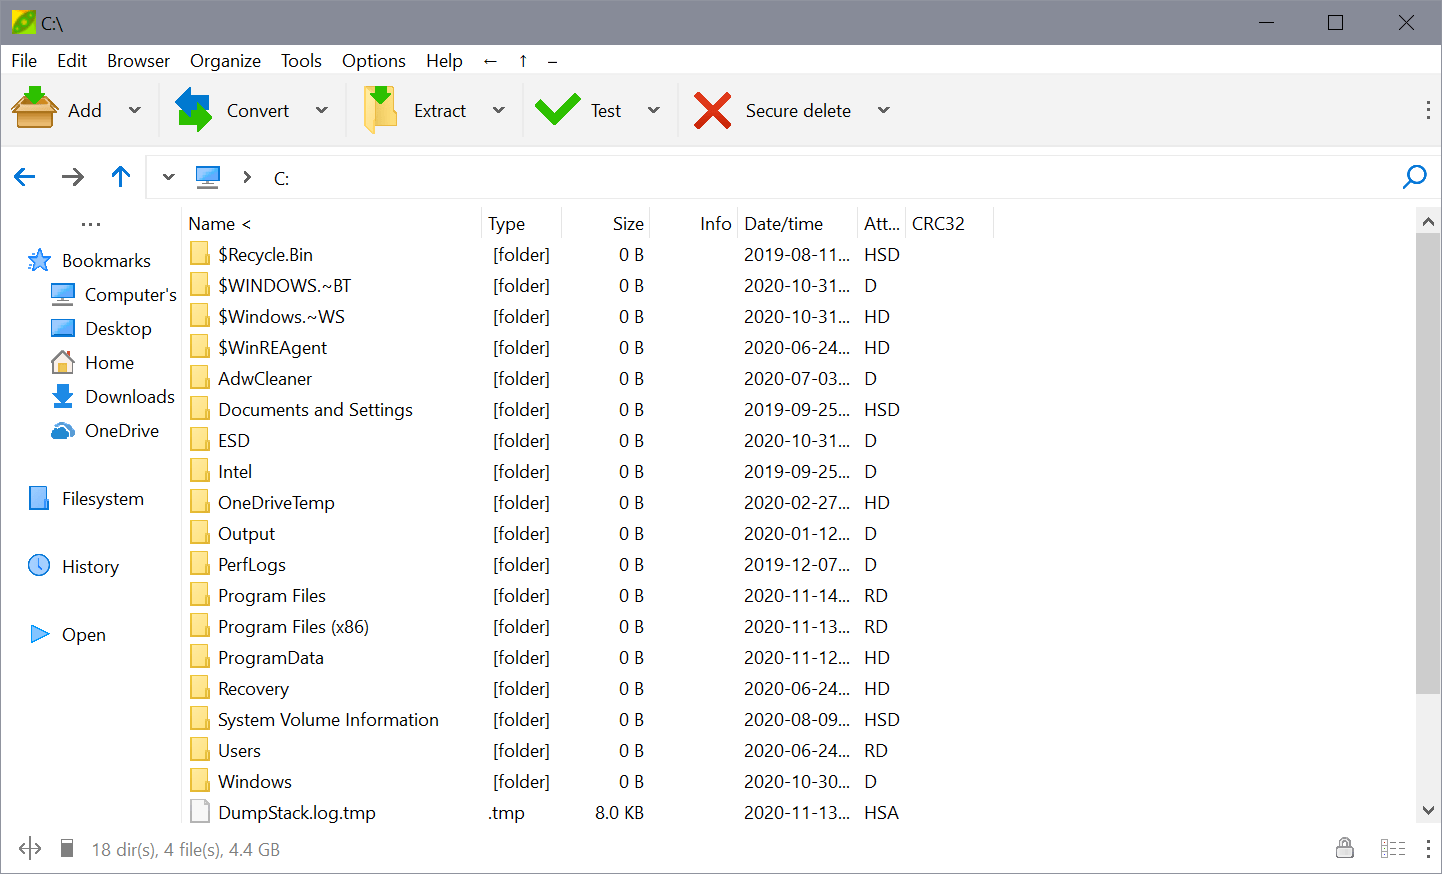The height and width of the screenshot is (874, 1442).
Task: Click the Downloads arrow icon in sidebar
Action: click(63, 396)
